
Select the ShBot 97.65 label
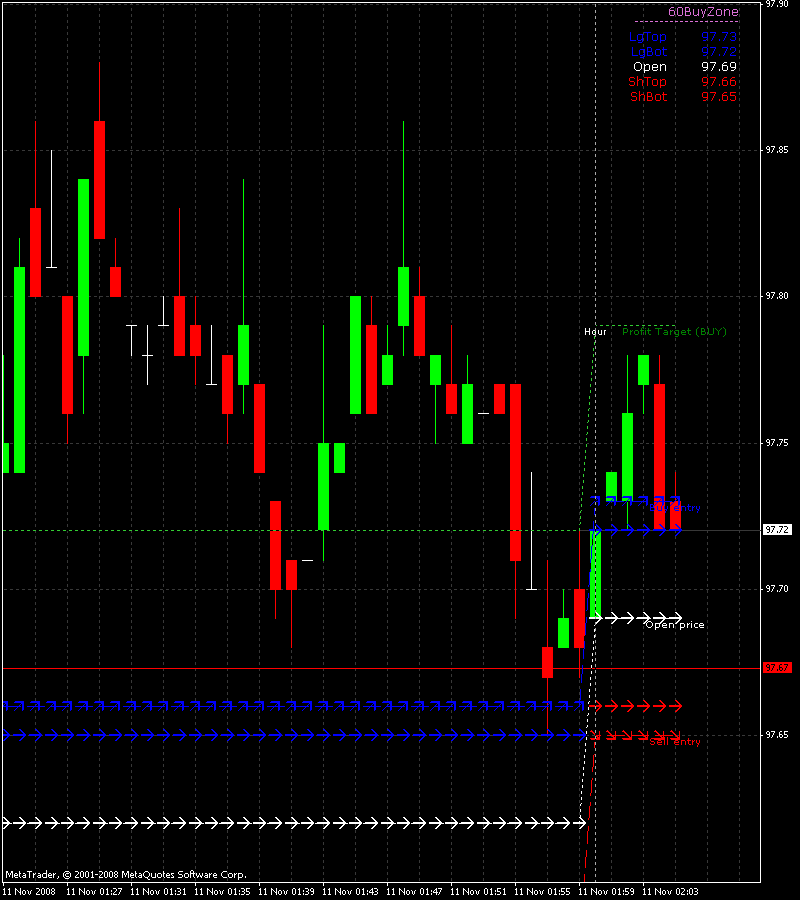click(683, 96)
